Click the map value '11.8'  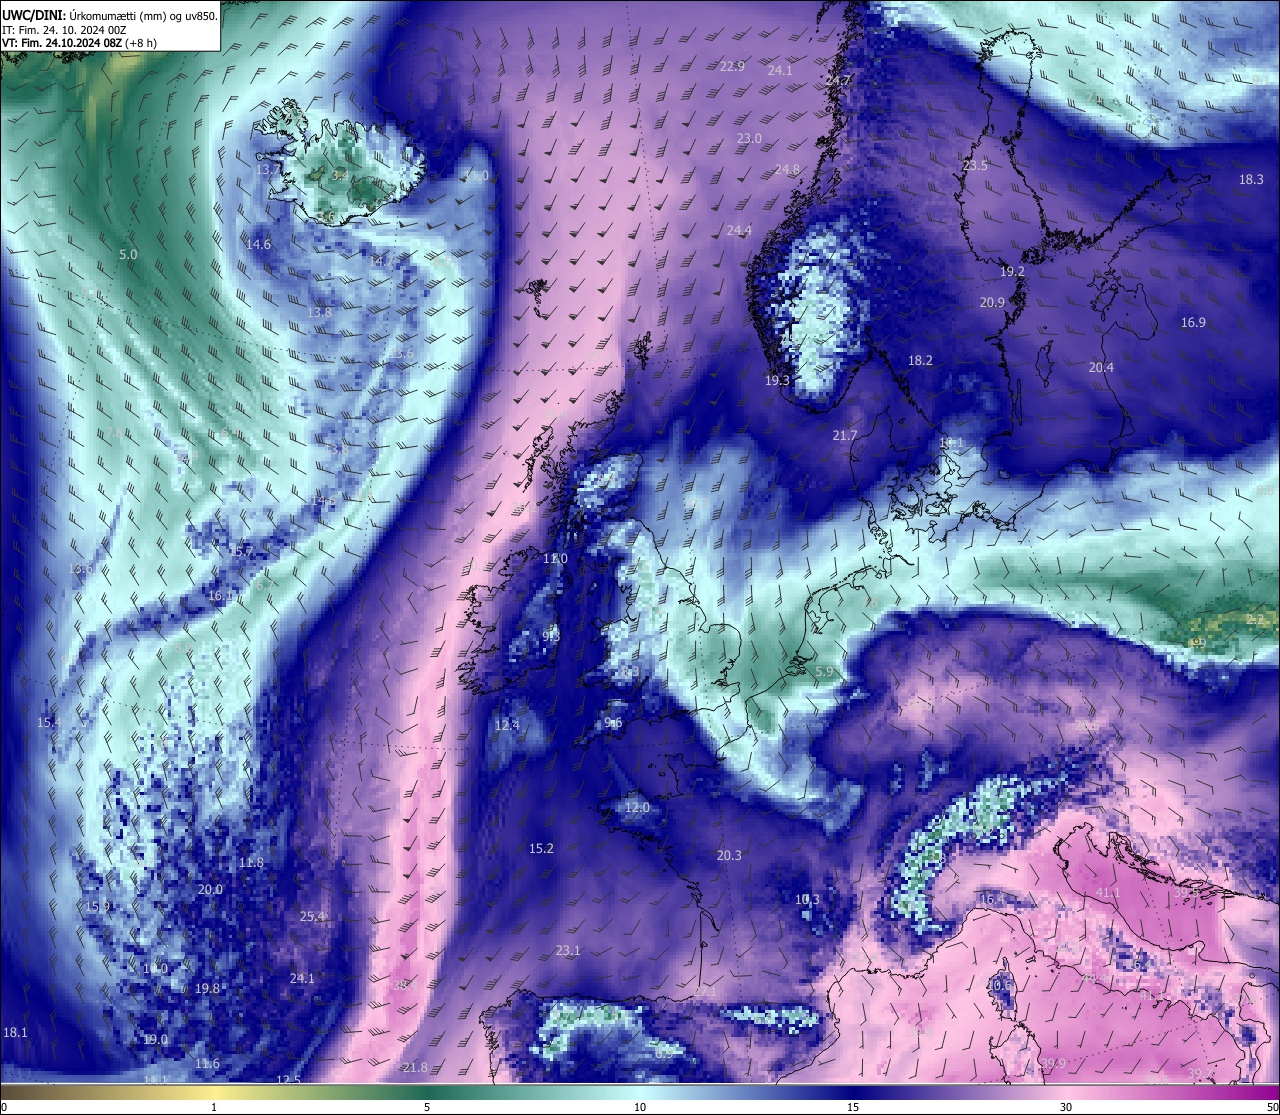click(x=251, y=862)
